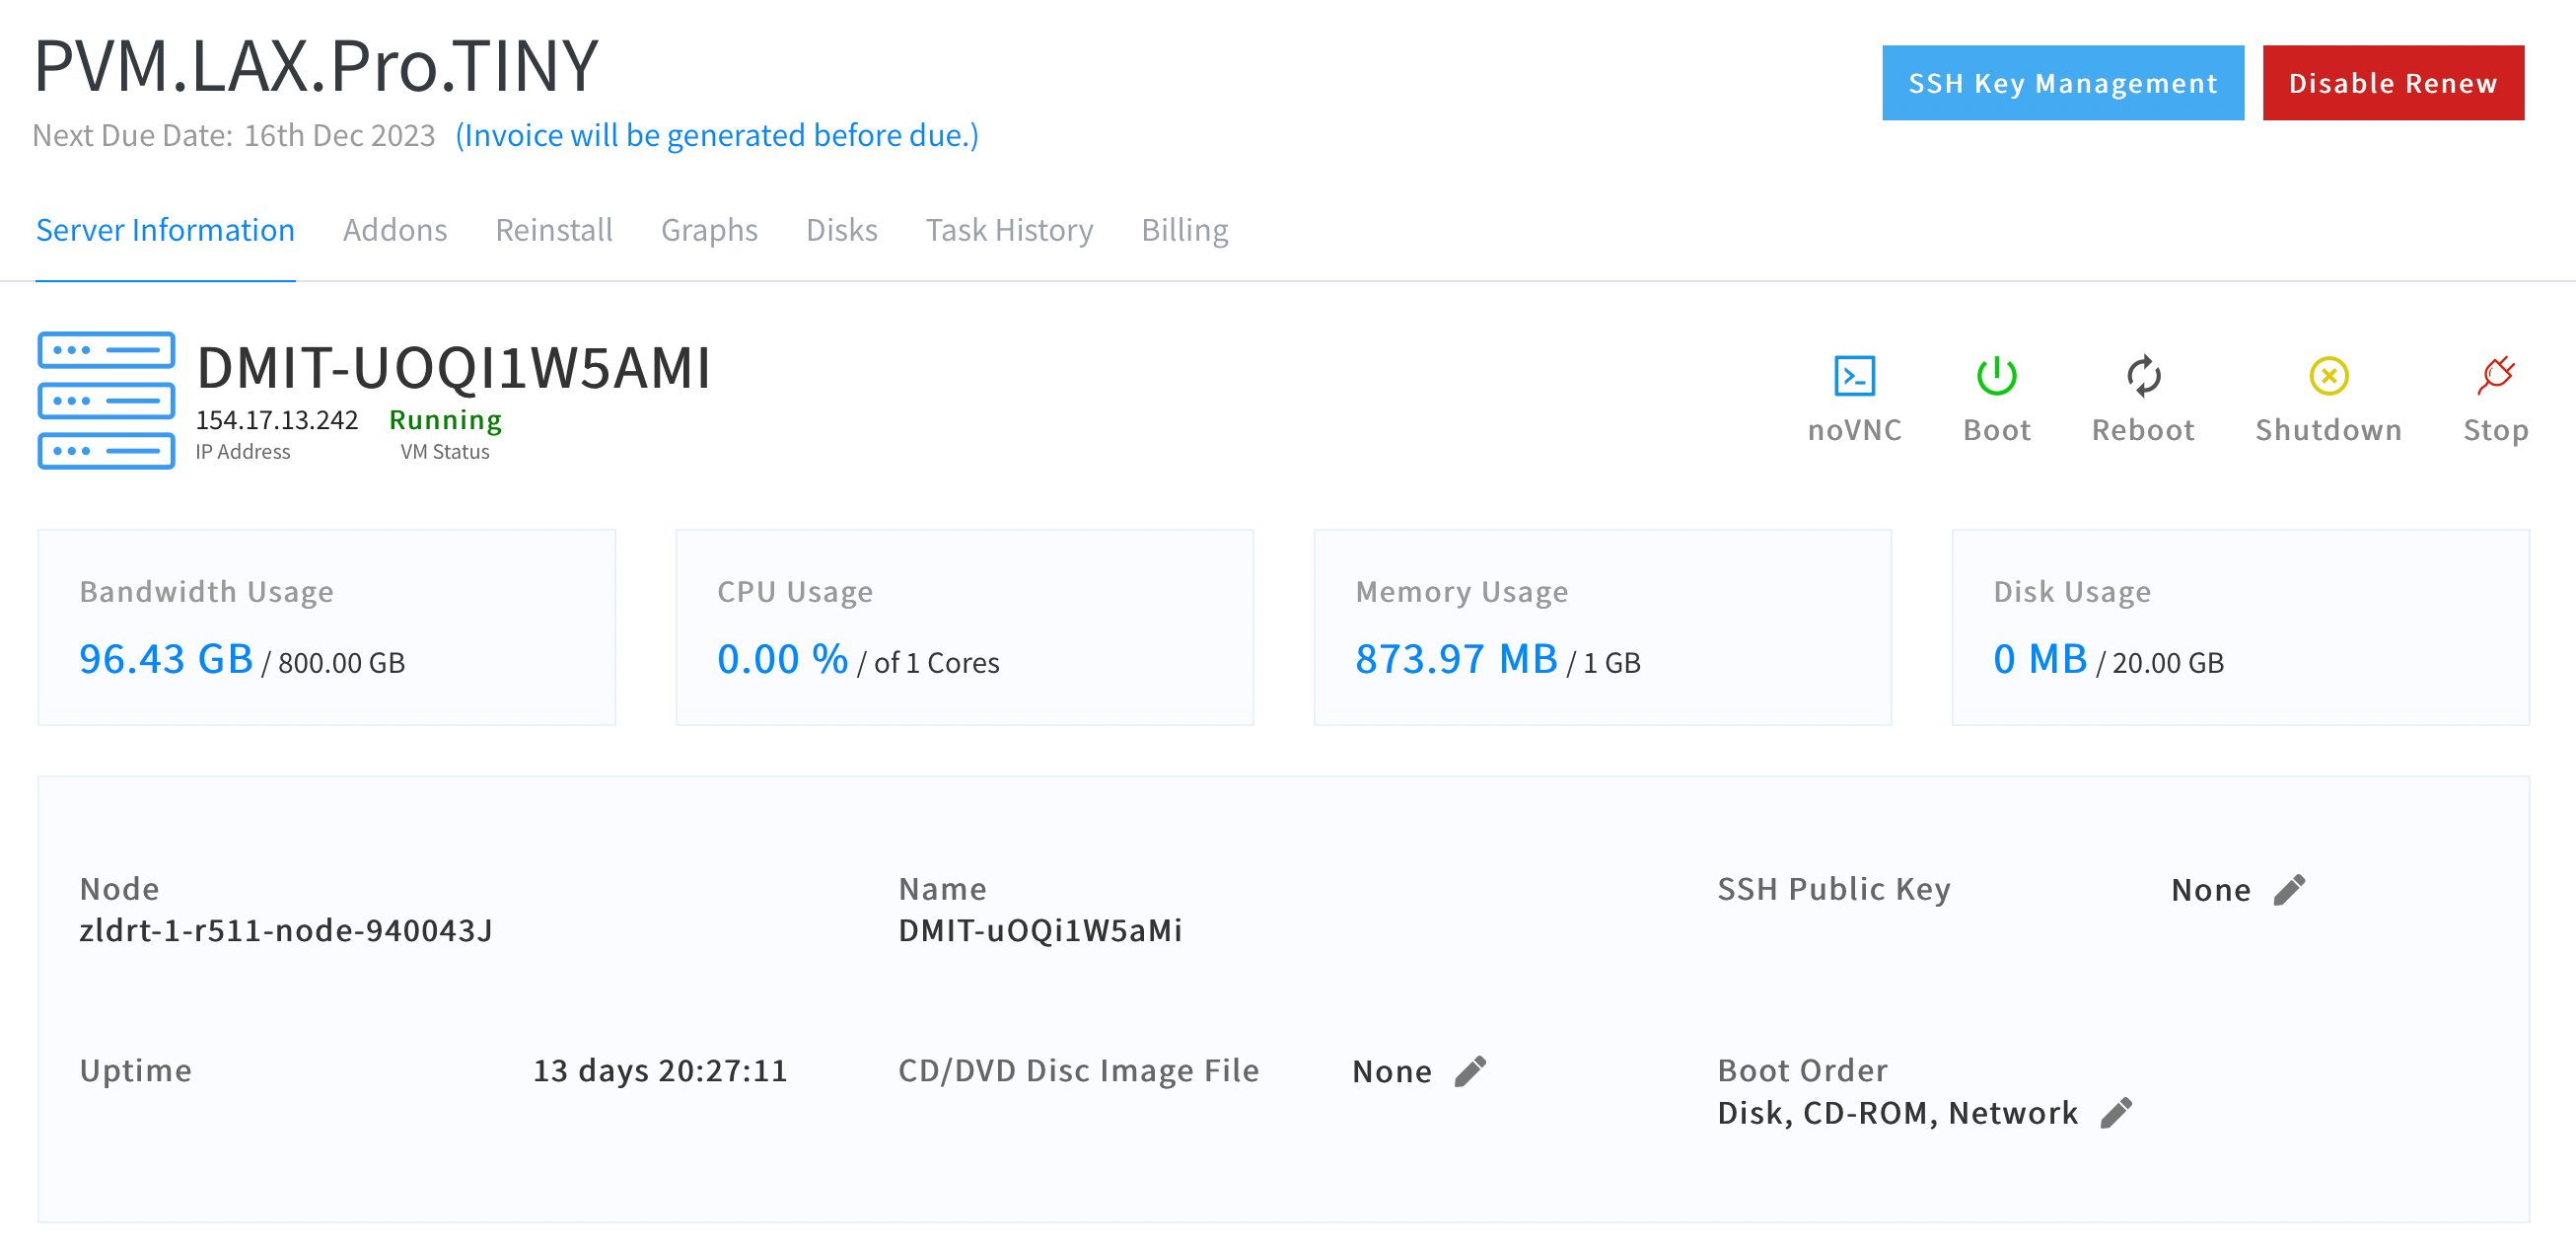View the Graphs tab
The image size is (2576, 1247).
click(709, 230)
